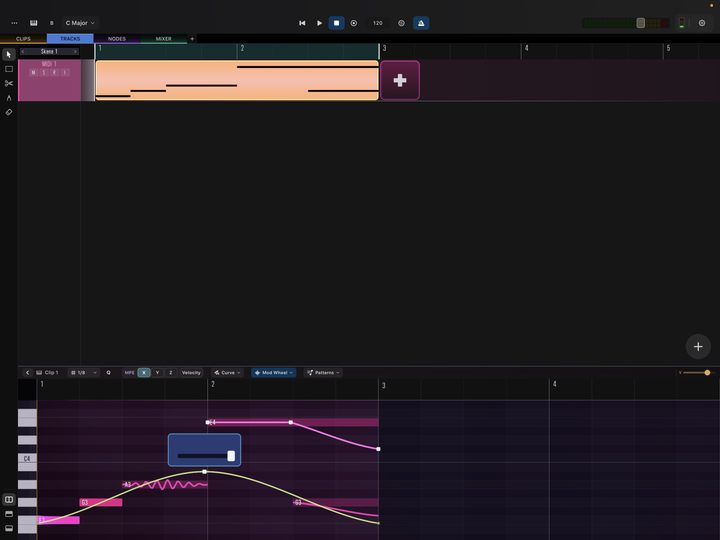The image size is (720, 540).
Task: Select the top panel layout icon
Action: [x=9, y=514]
